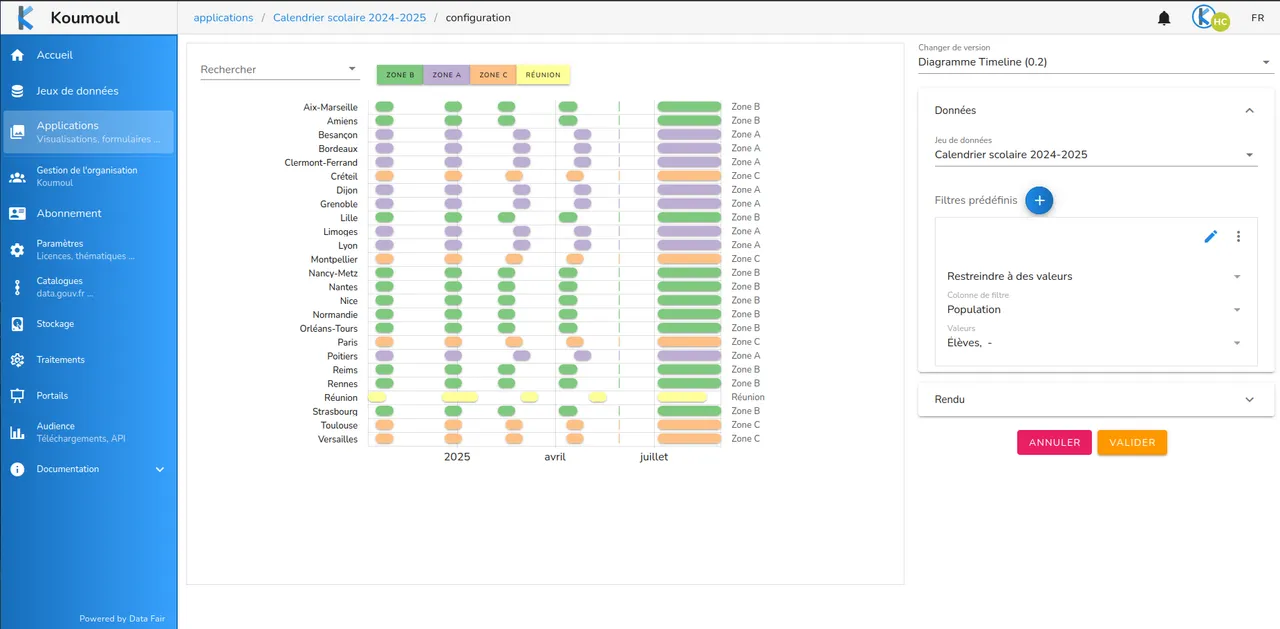
Task: Click the Audience bar chart icon
Action: pos(17,432)
